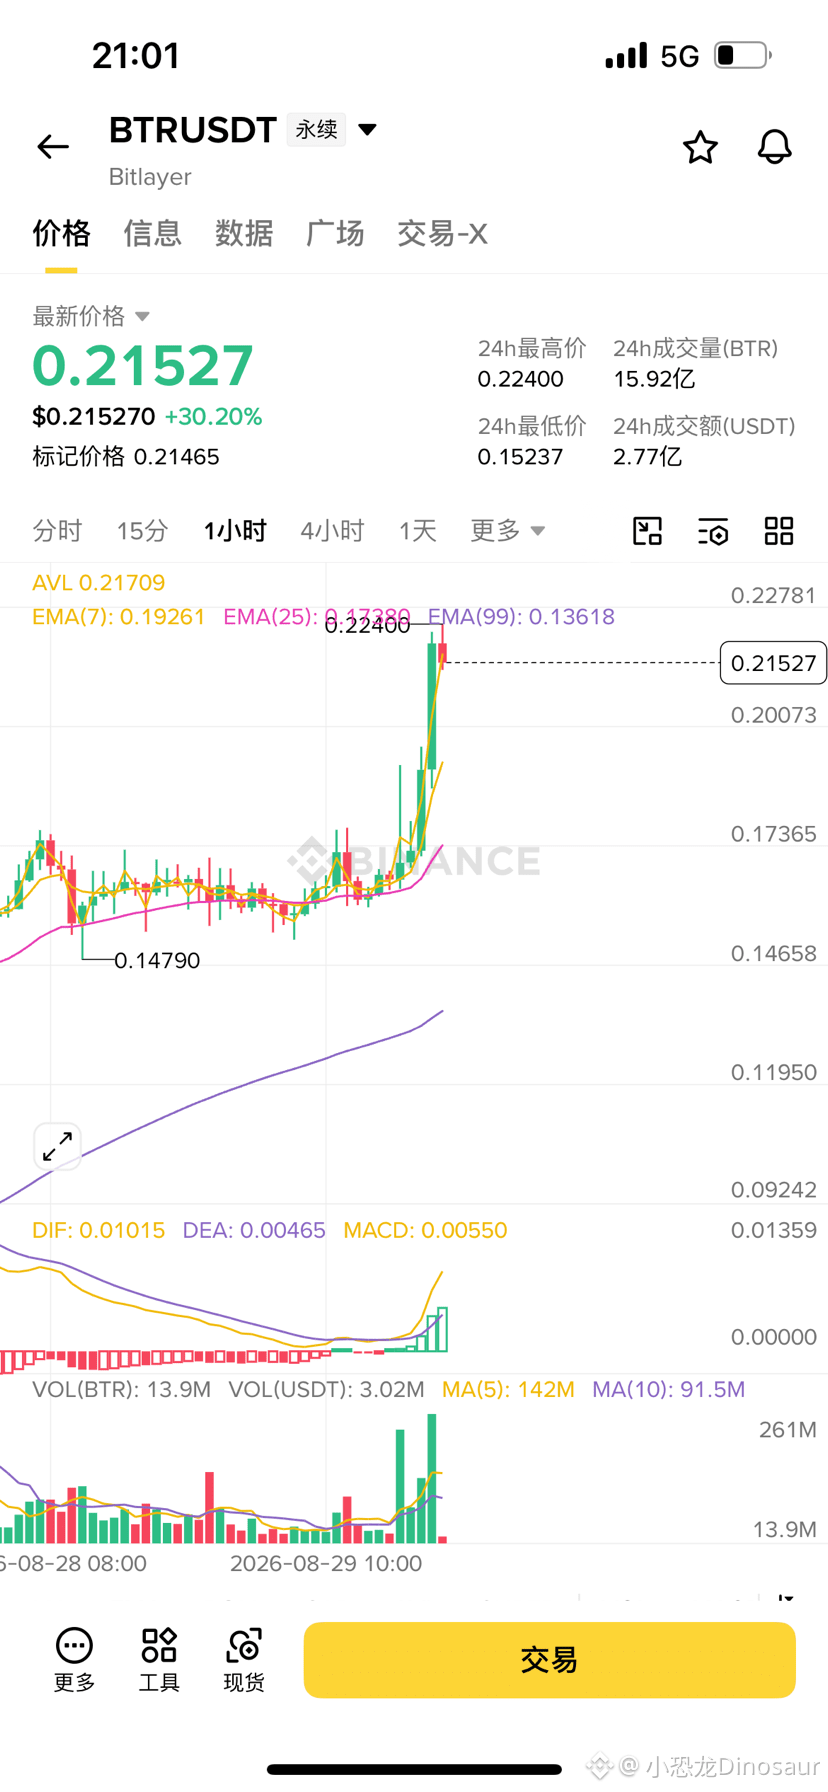Image resolution: width=828 pixels, height=1792 pixels.
Task: Tap the 24h最低价 value 0.15237
Action: (x=520, y=457)
